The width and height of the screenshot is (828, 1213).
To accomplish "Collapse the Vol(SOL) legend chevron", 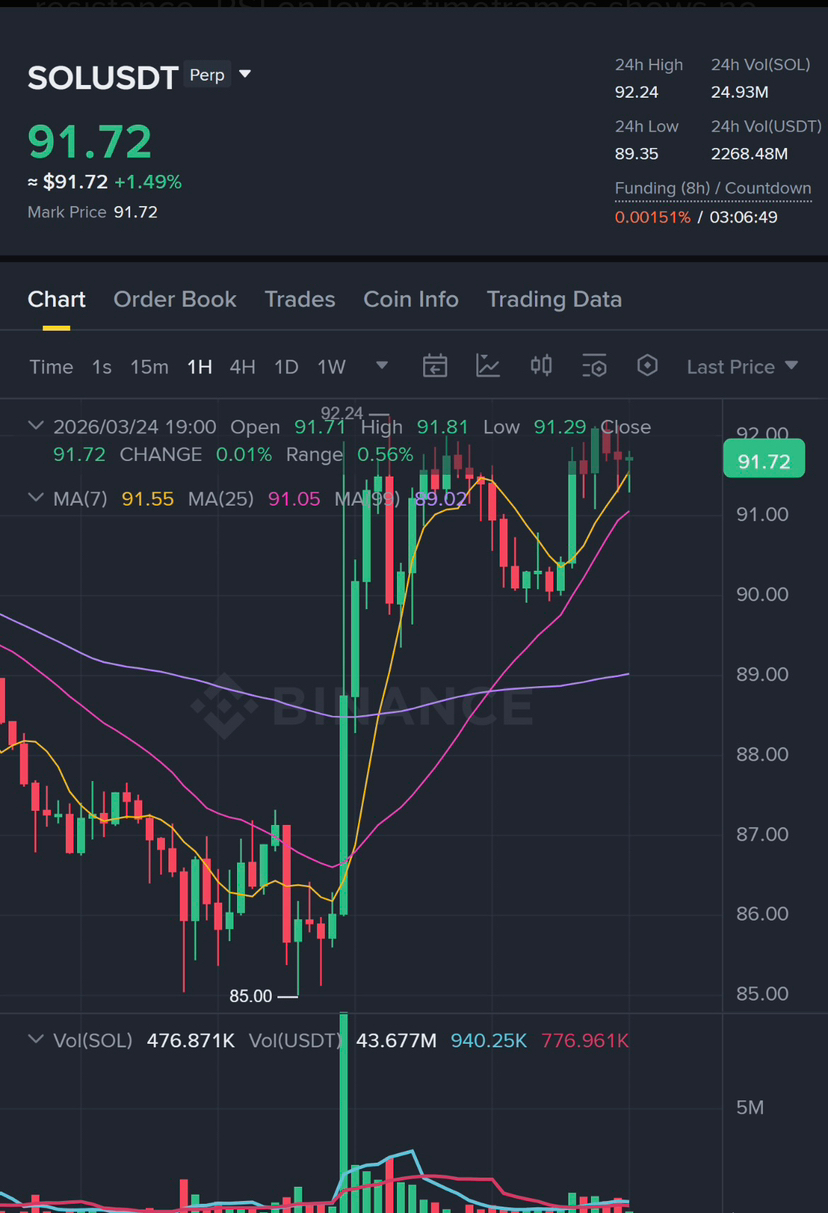I will [36, 1040].
